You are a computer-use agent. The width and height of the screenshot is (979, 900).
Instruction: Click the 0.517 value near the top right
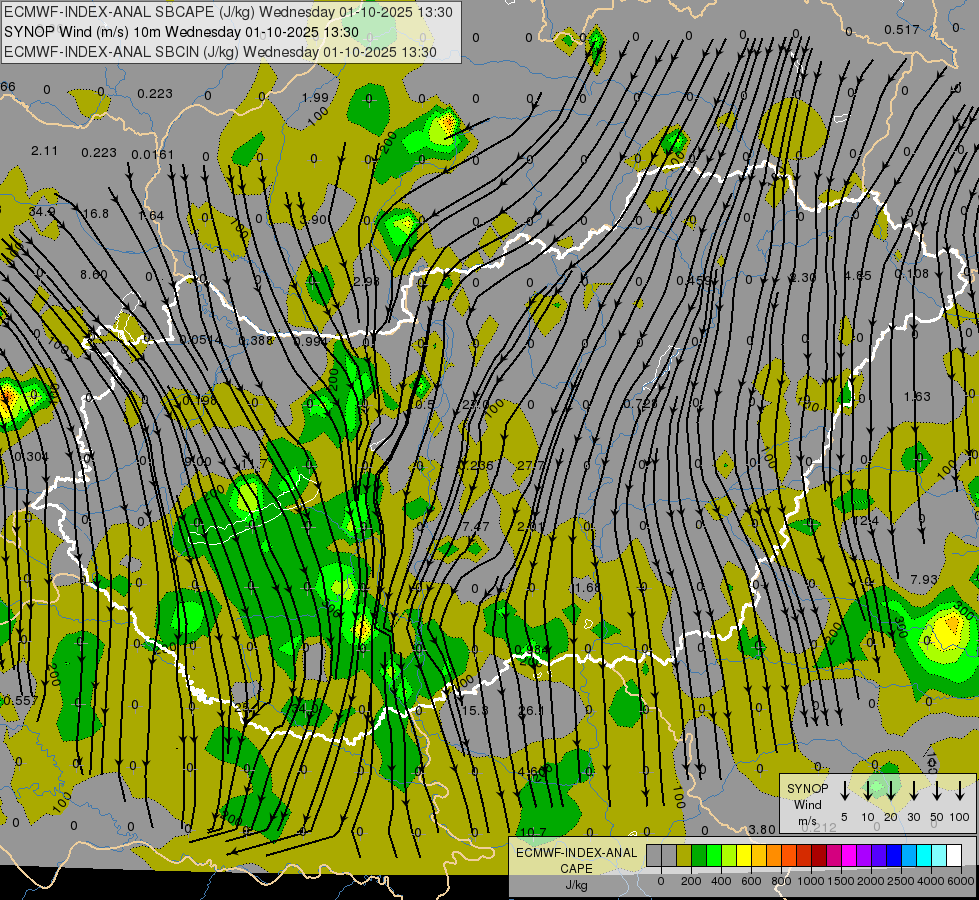[901, 29]
